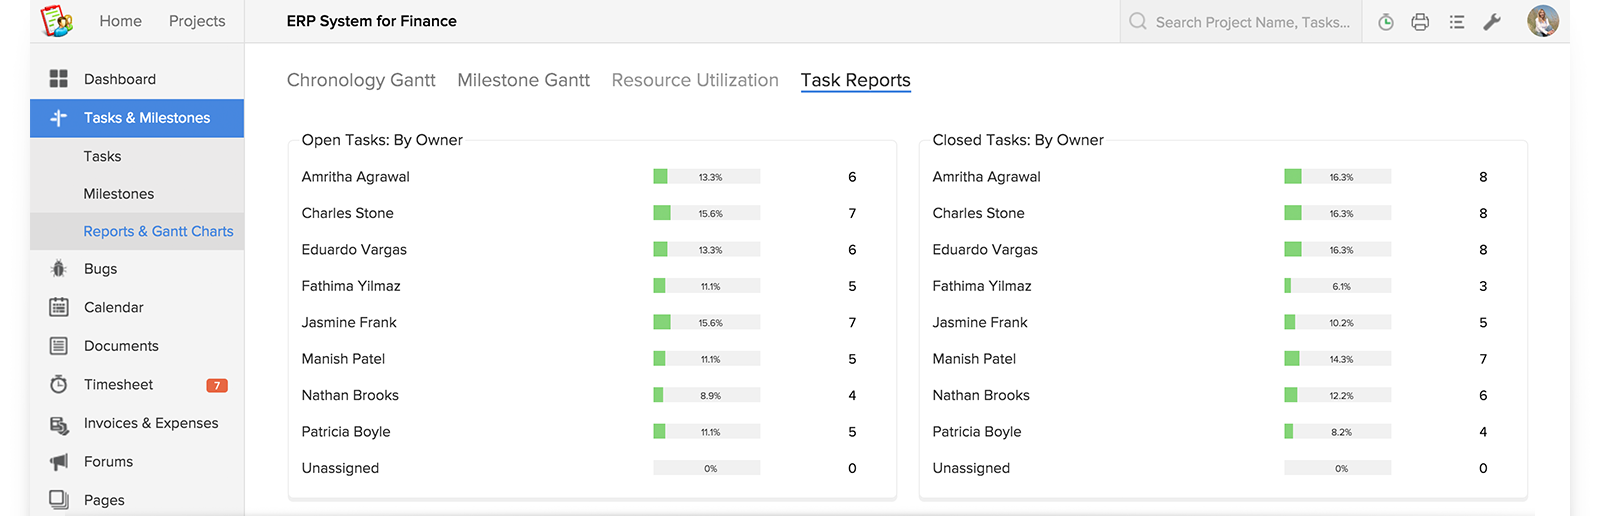Click the Milestones sidebar link
Screen dimensions: 1600x516
point(118,194)
